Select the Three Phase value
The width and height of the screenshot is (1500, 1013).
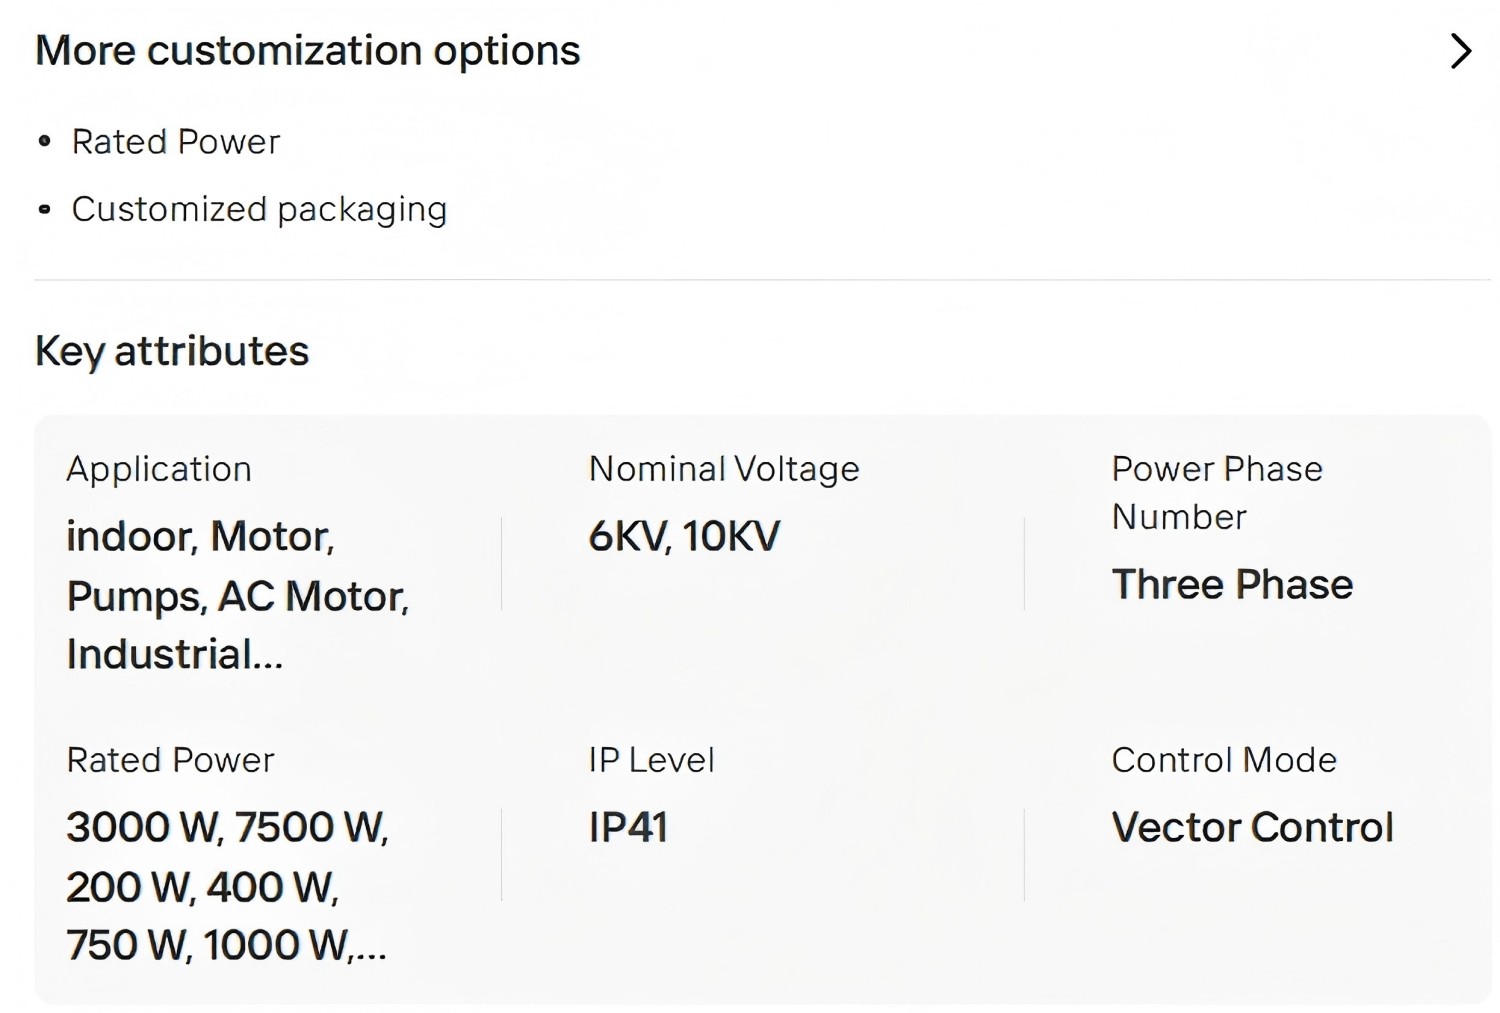[1232, 585]
